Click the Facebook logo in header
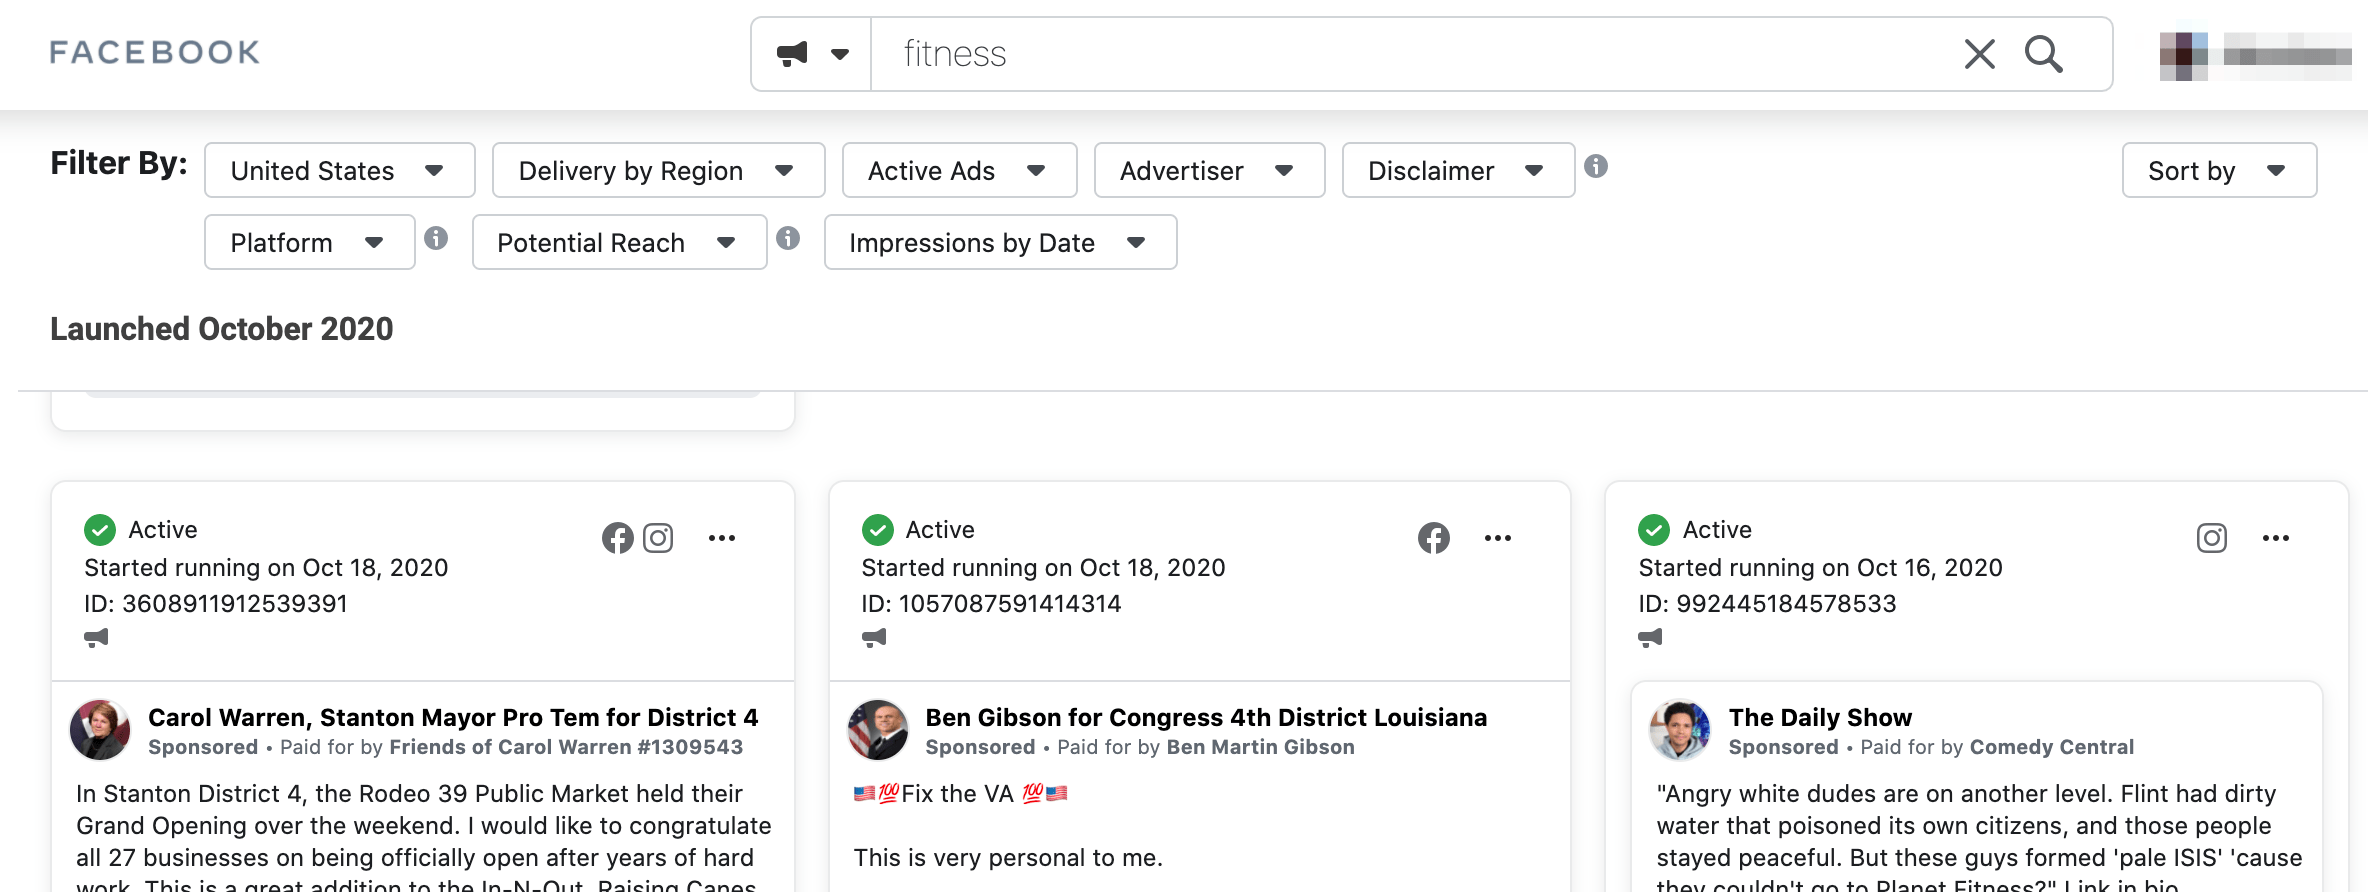The width and height of the screenshot is (2368, 892). pos(155,52)
